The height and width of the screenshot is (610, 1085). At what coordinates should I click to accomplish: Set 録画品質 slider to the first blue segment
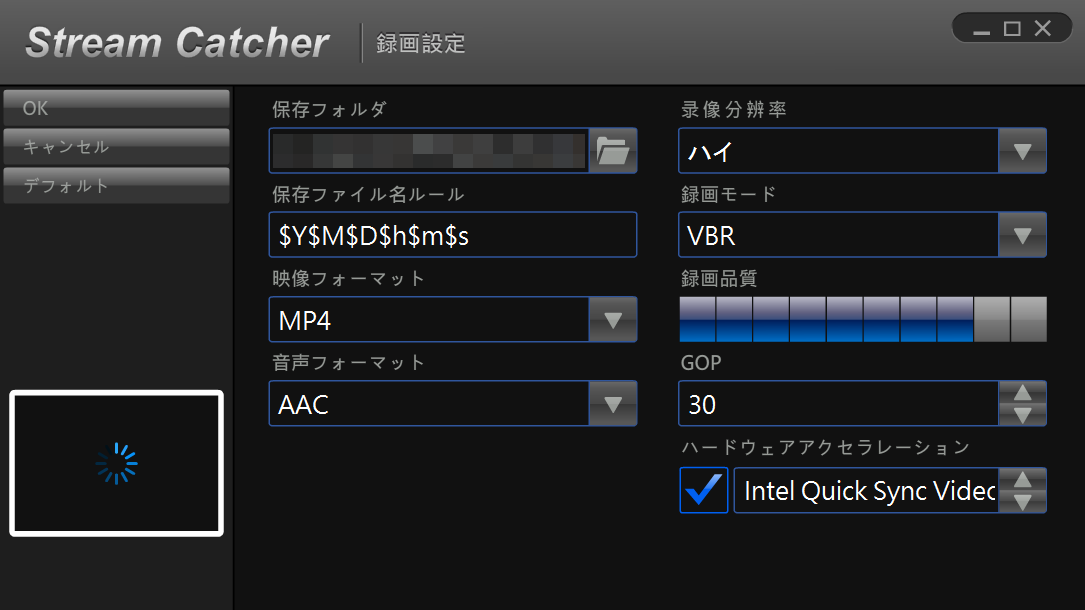click(698, 320)
